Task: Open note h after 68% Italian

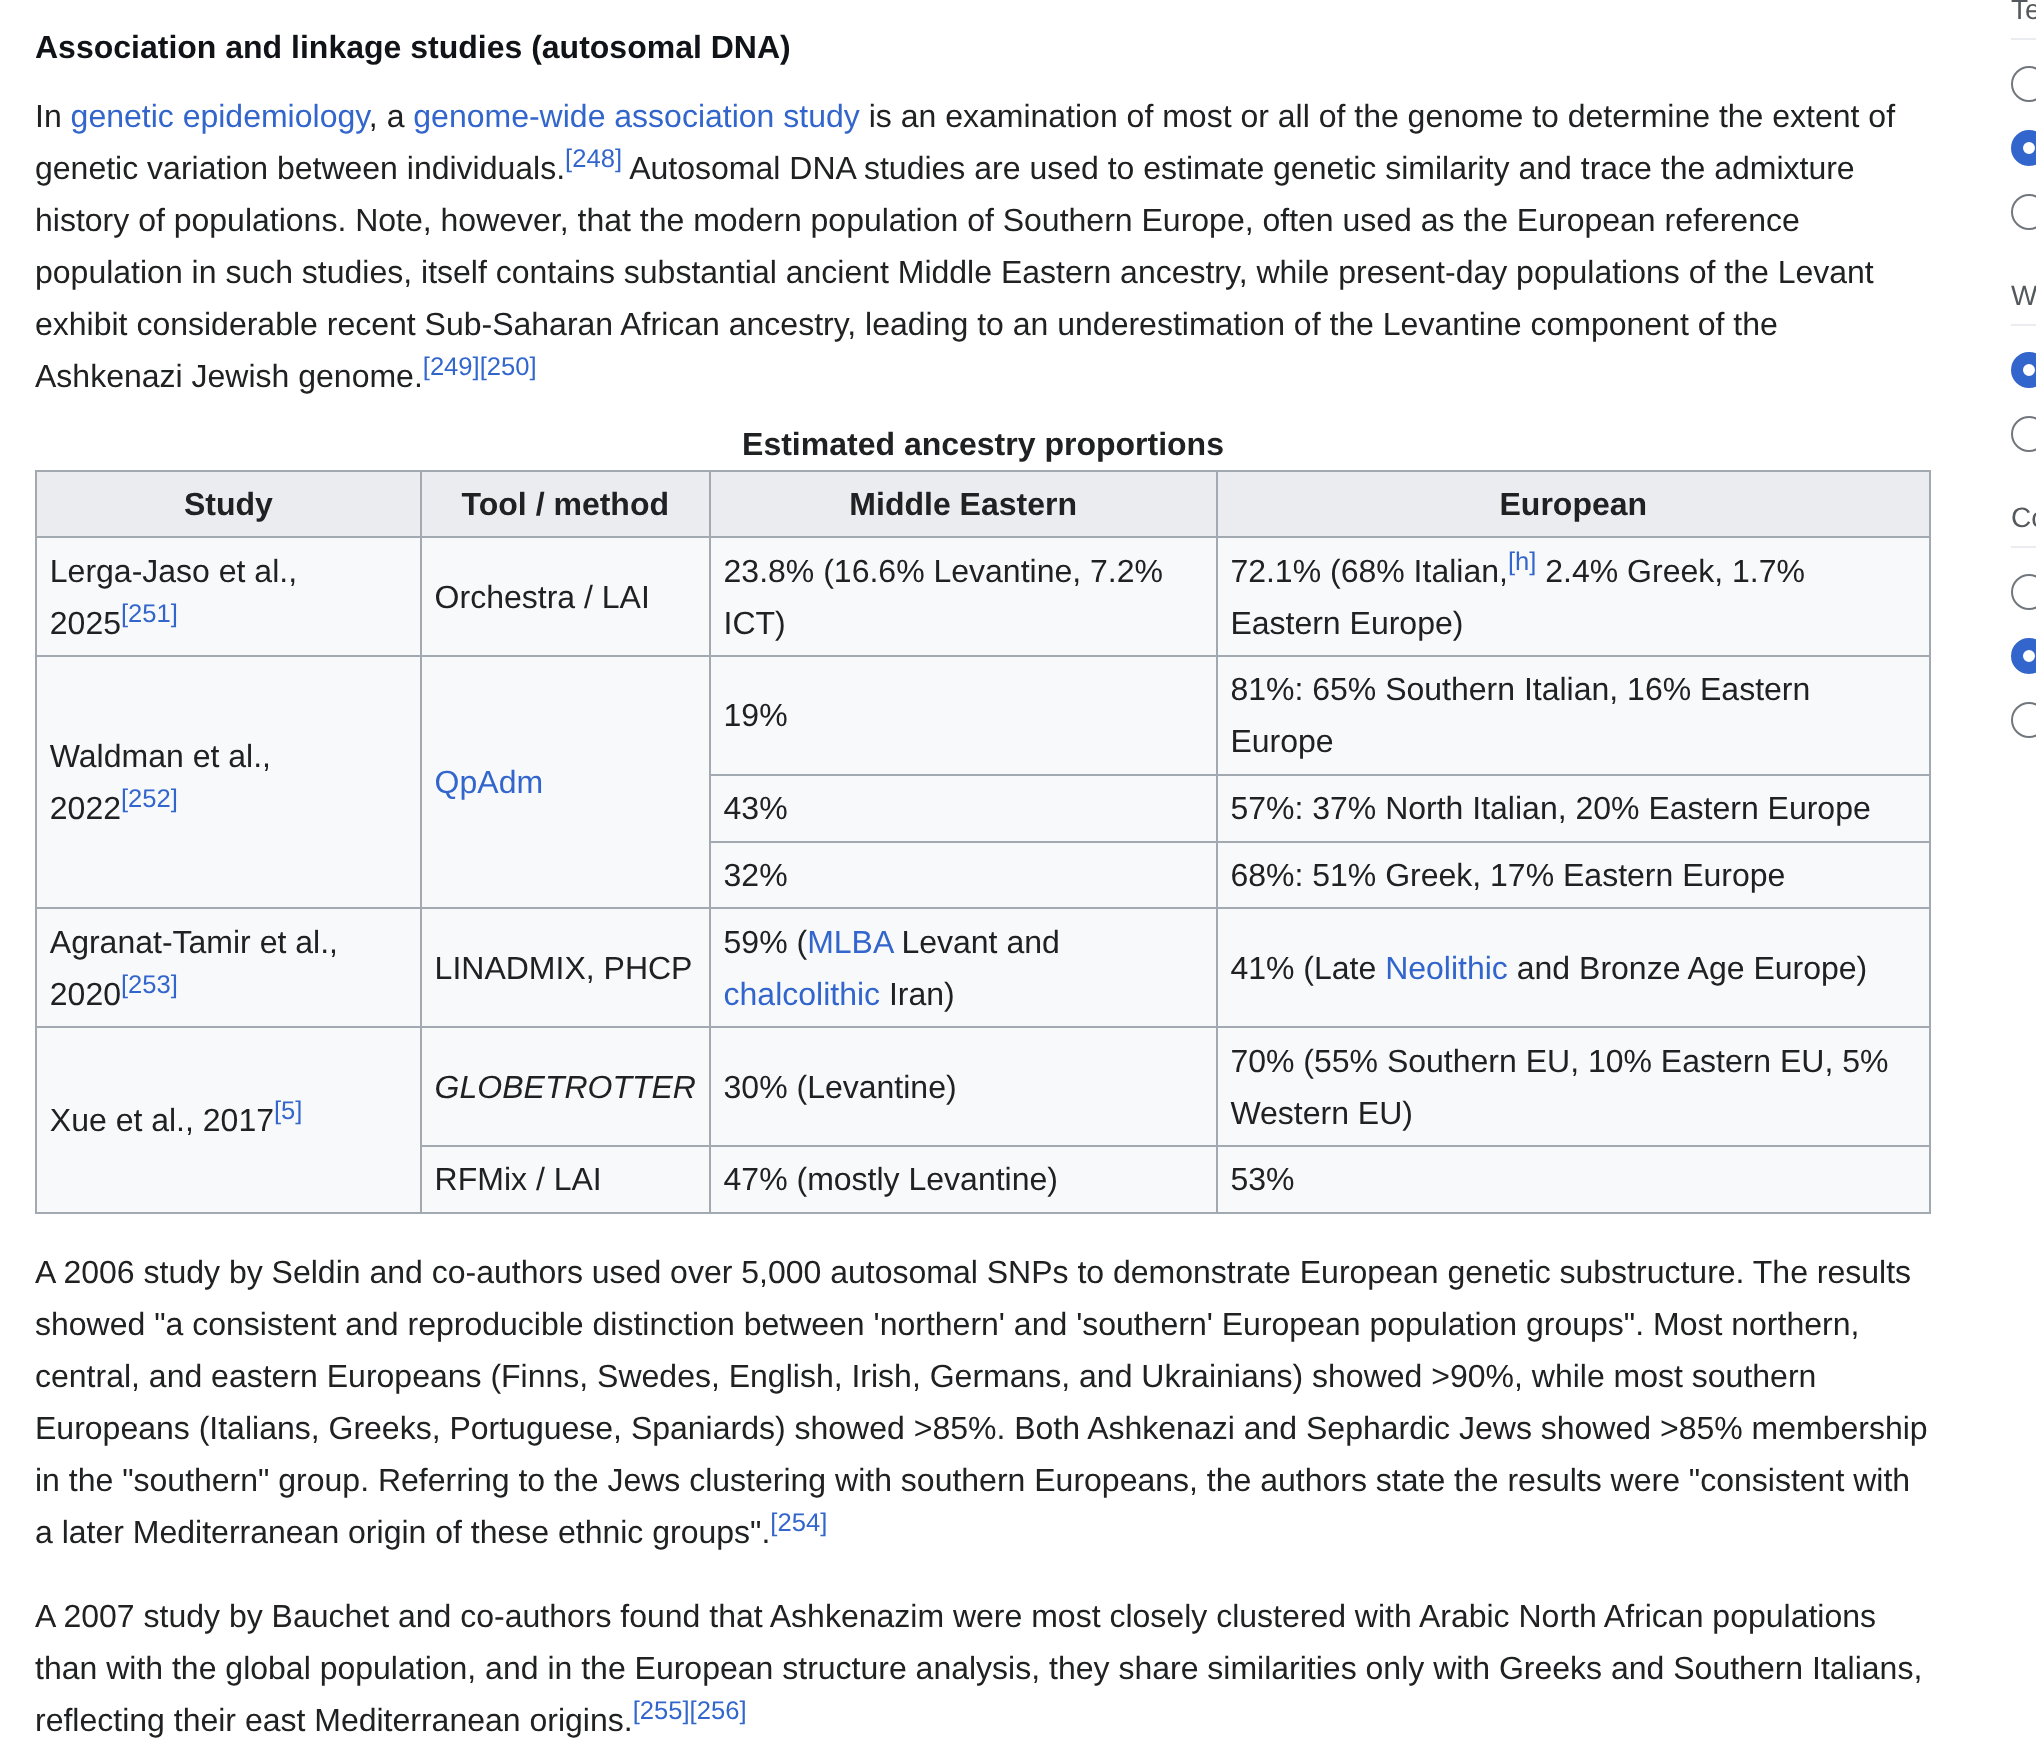Action: click(1522, 562)
